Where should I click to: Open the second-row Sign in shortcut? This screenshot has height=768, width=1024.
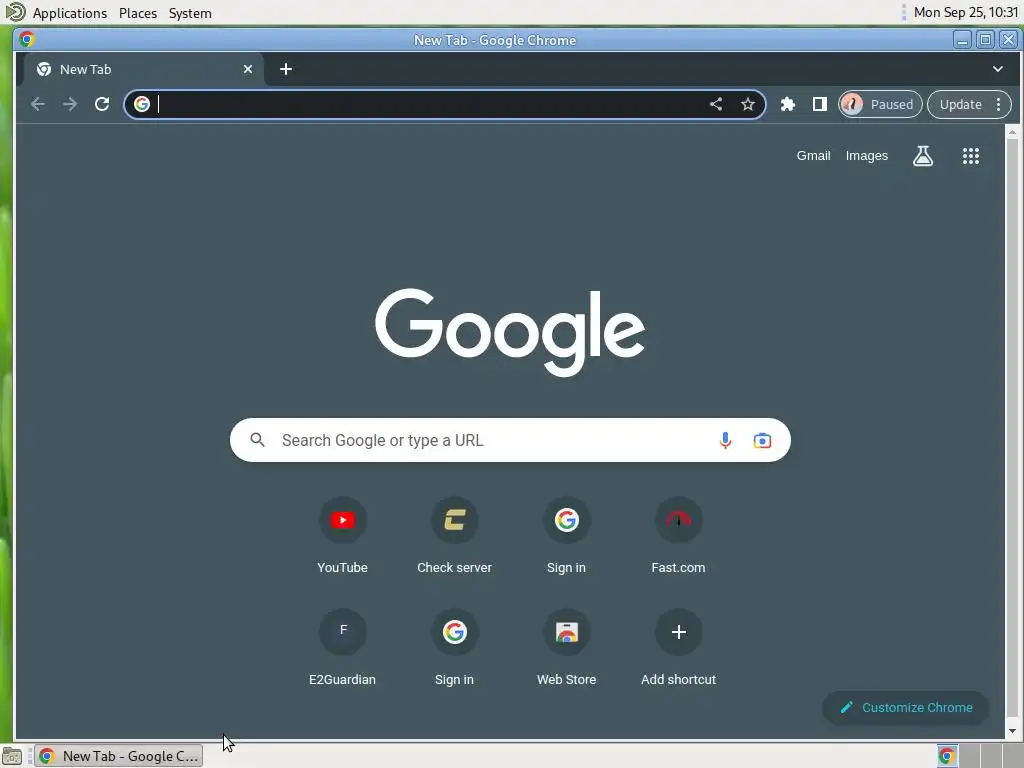pos(455,649)
